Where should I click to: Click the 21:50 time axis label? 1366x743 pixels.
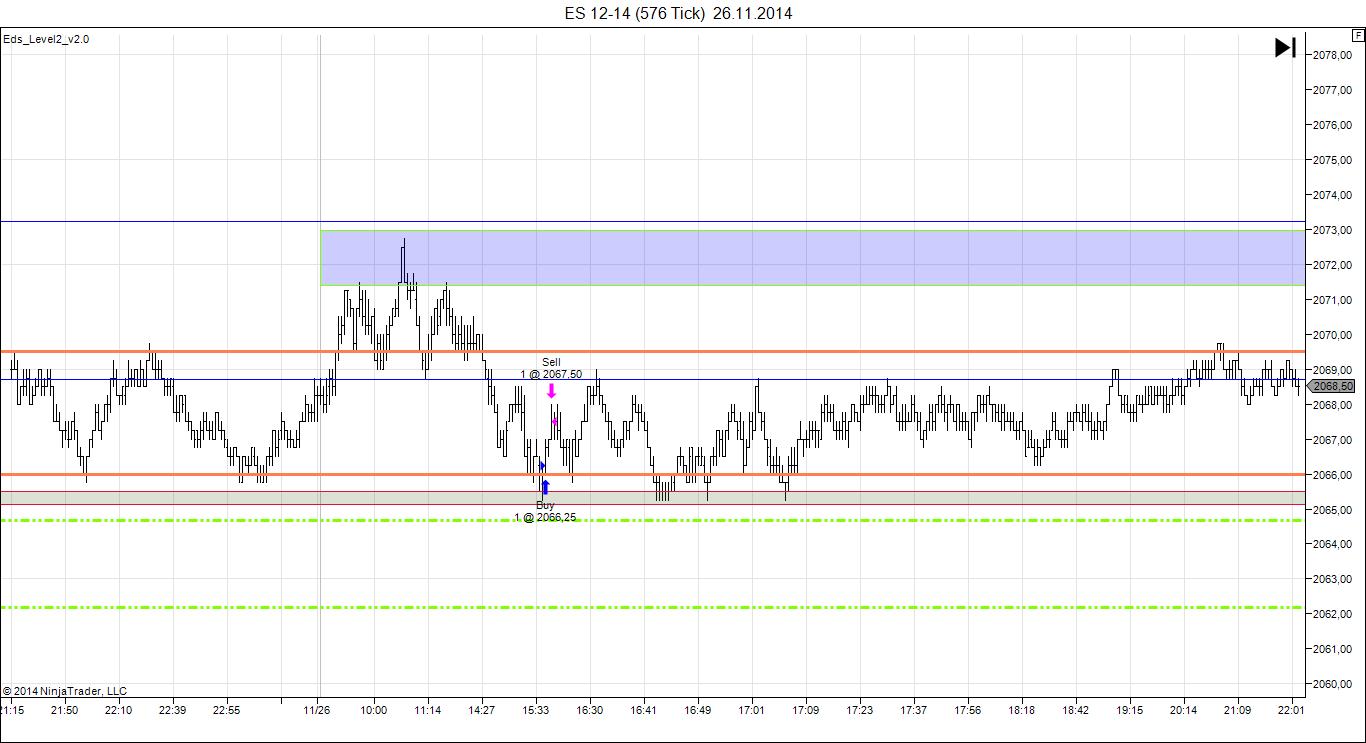[x=65, y=710]
